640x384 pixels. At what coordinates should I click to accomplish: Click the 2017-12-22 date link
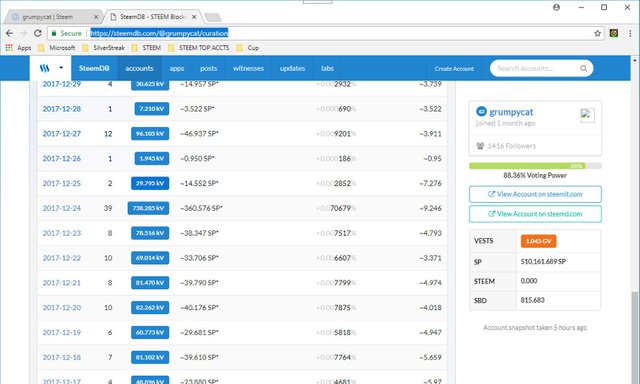(x=62, y=258)
